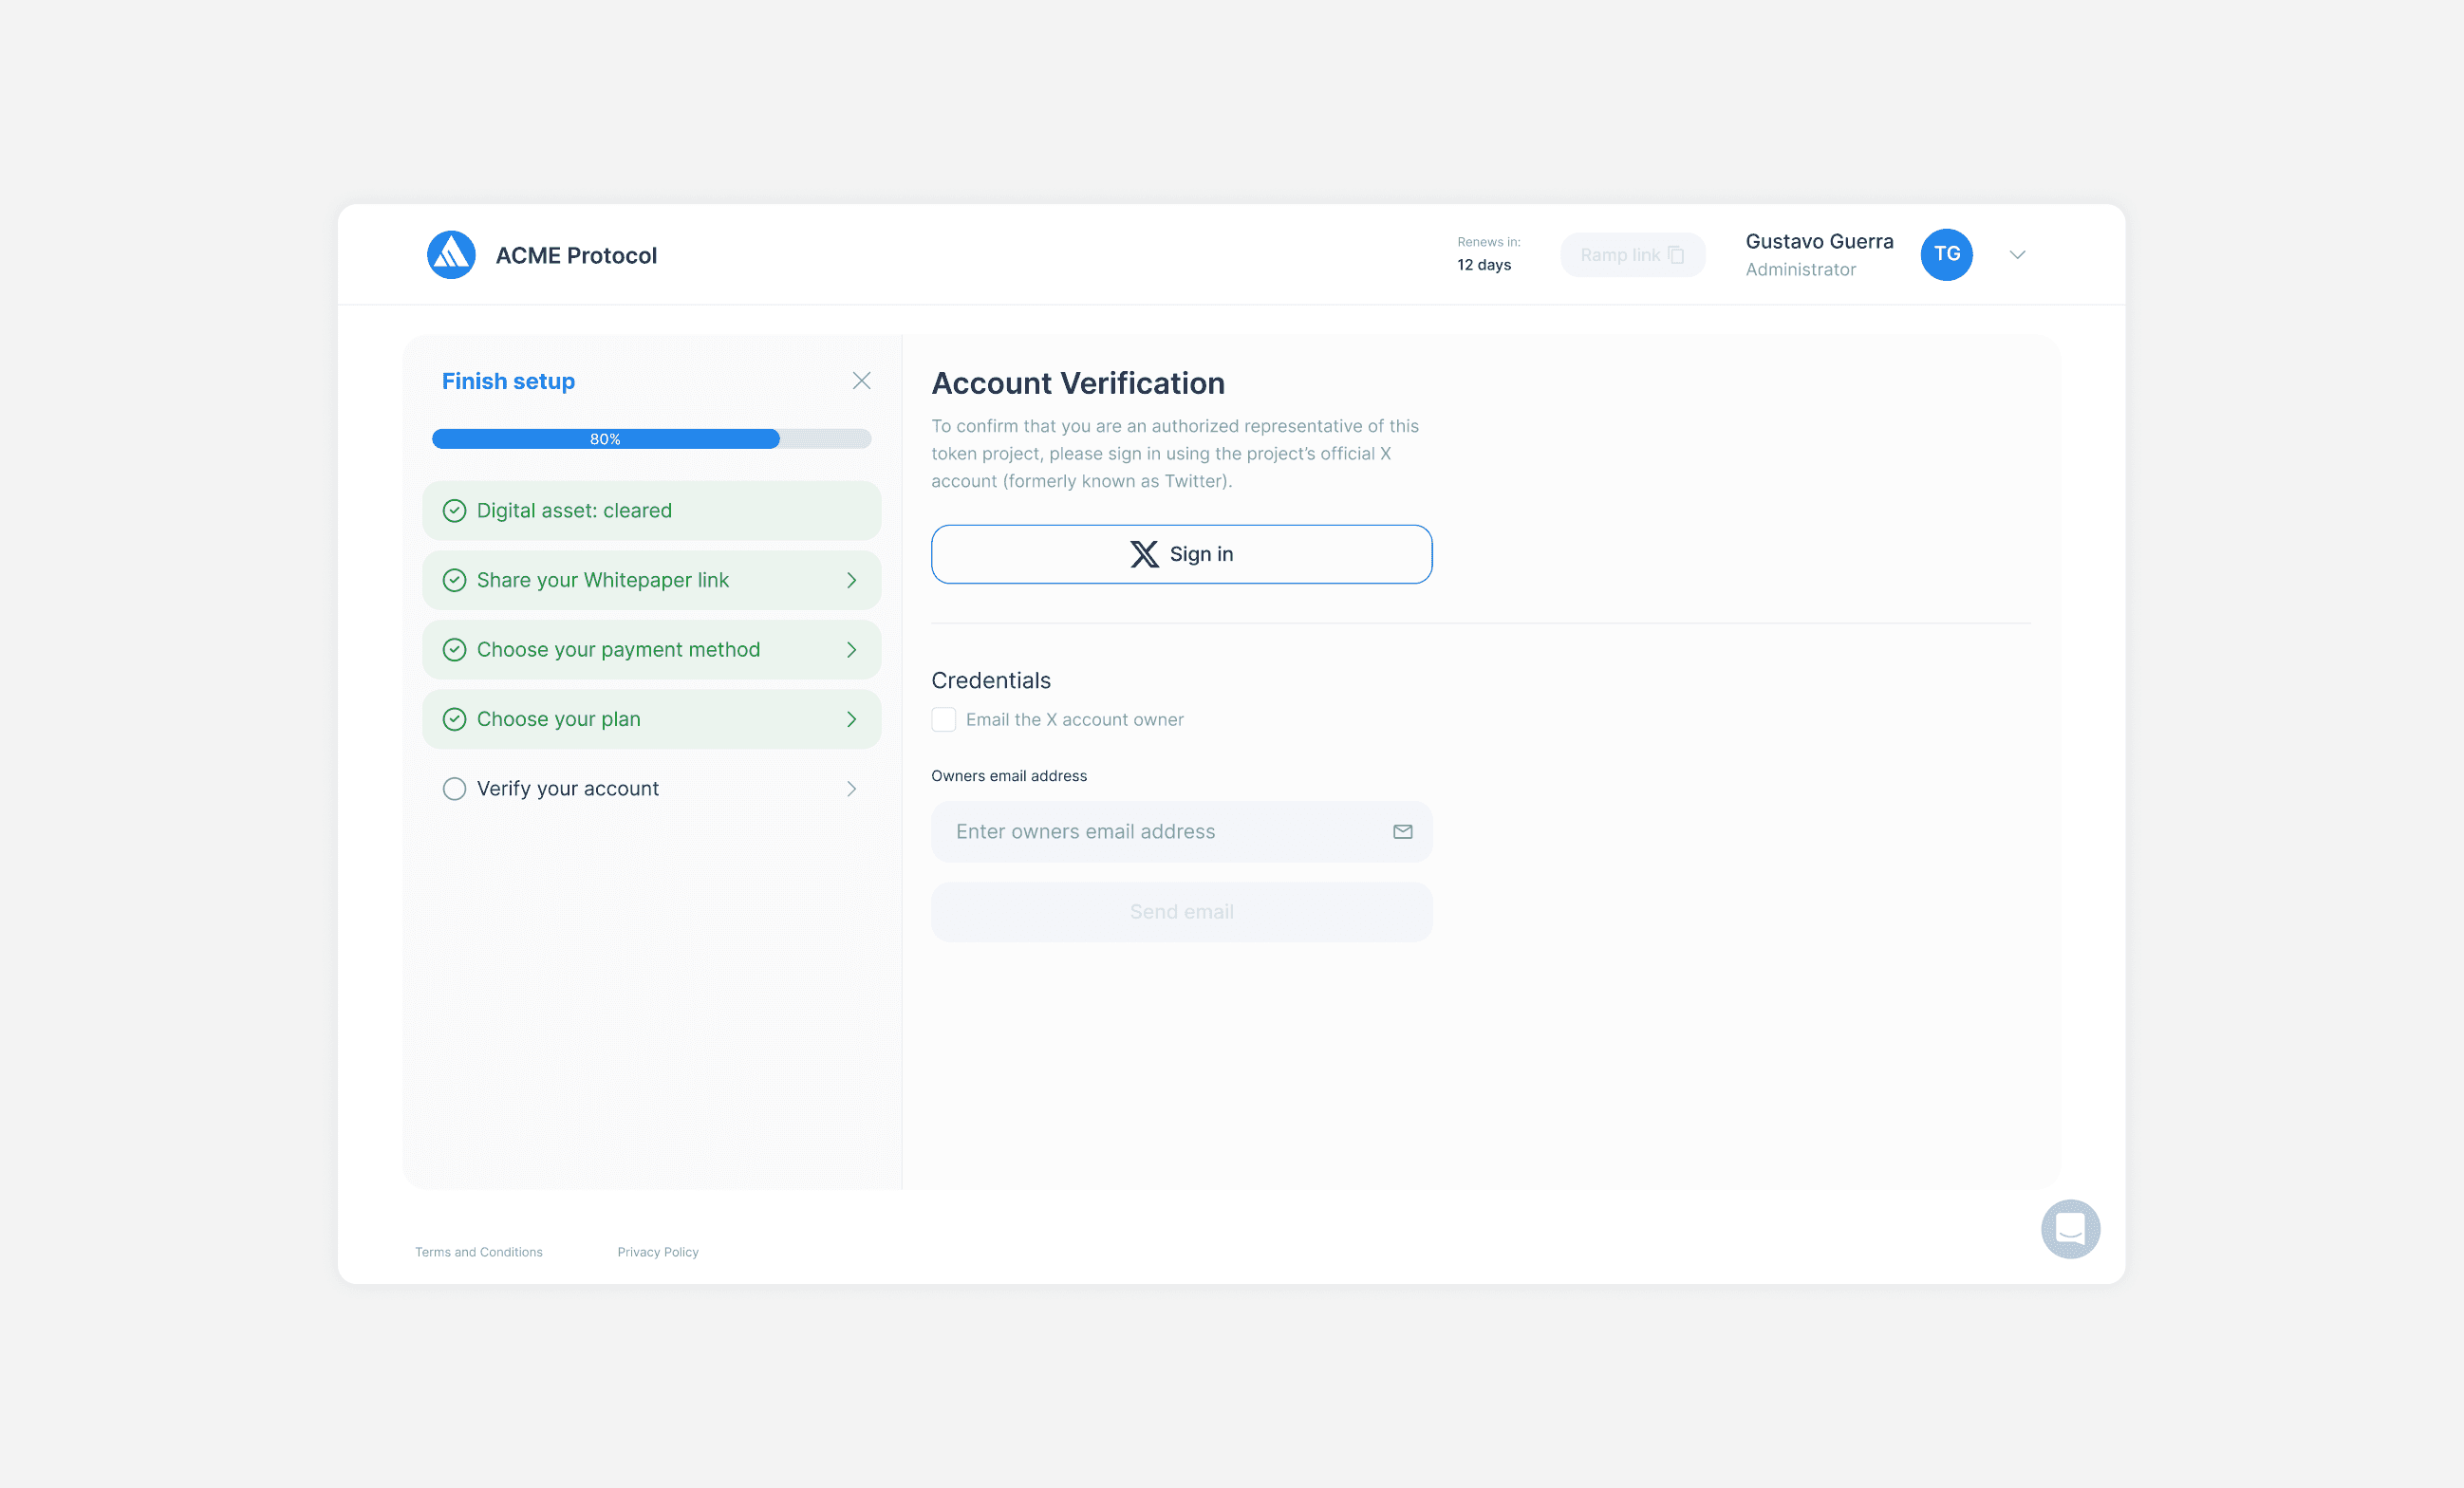Click the envelope icon in email field
The image size is (2464, 1488).
point(1402,831)
